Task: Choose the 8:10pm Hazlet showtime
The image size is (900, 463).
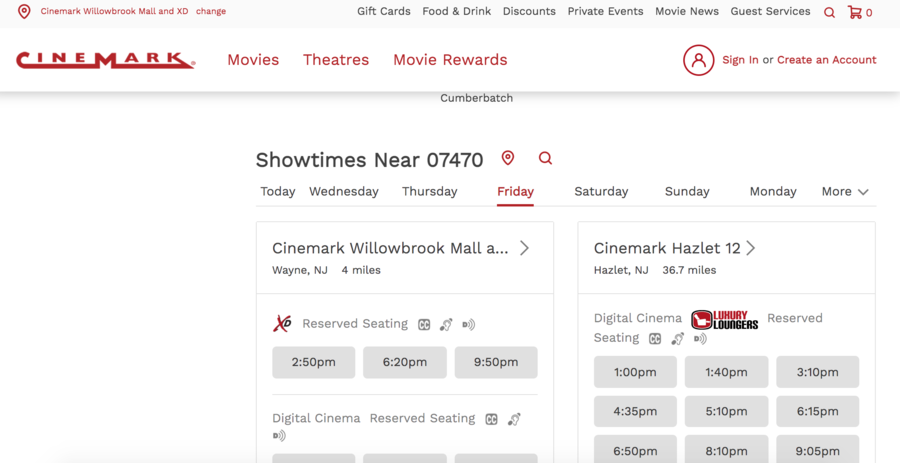Action: pyautogui.click(x=726, y=450)
